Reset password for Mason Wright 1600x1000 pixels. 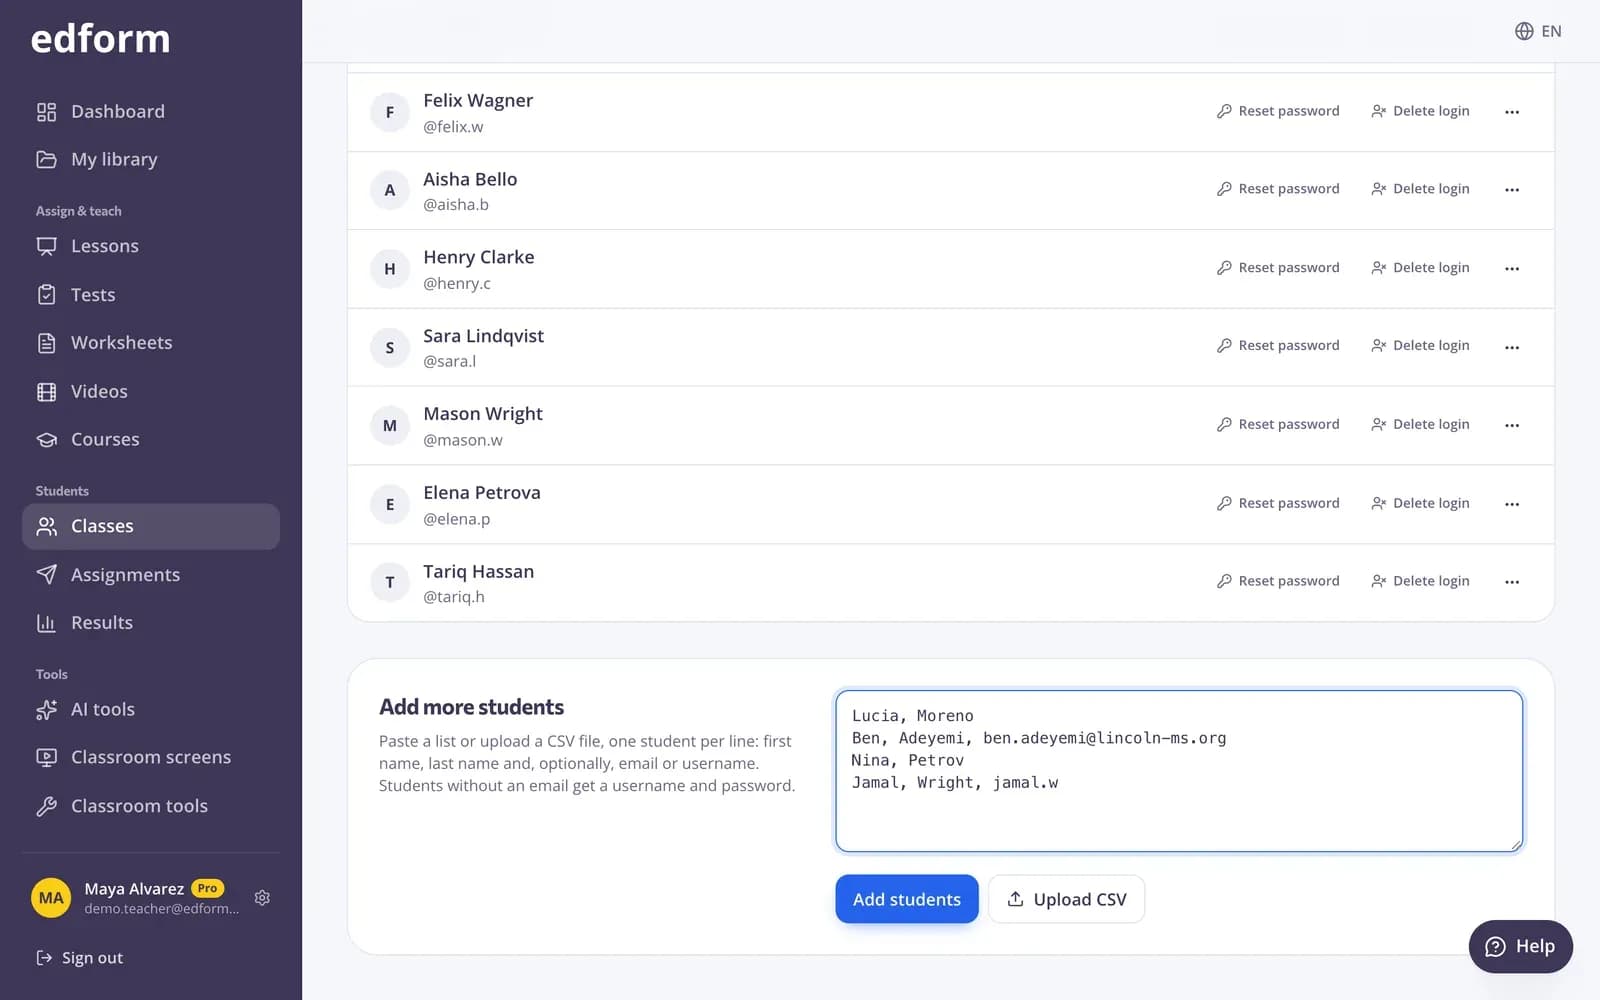click(1278, 425)
